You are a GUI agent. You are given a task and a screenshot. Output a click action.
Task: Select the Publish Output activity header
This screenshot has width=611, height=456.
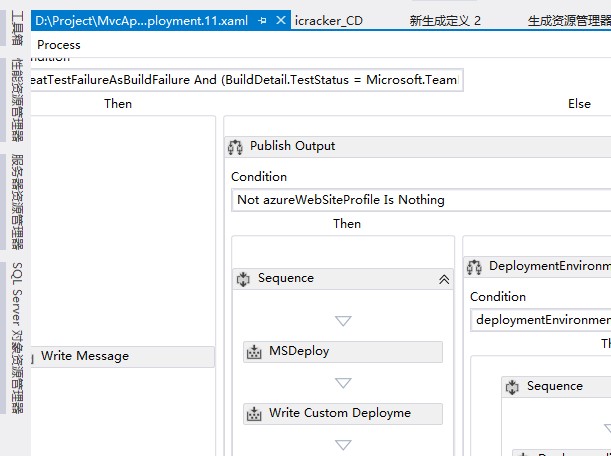coord(418,147)
